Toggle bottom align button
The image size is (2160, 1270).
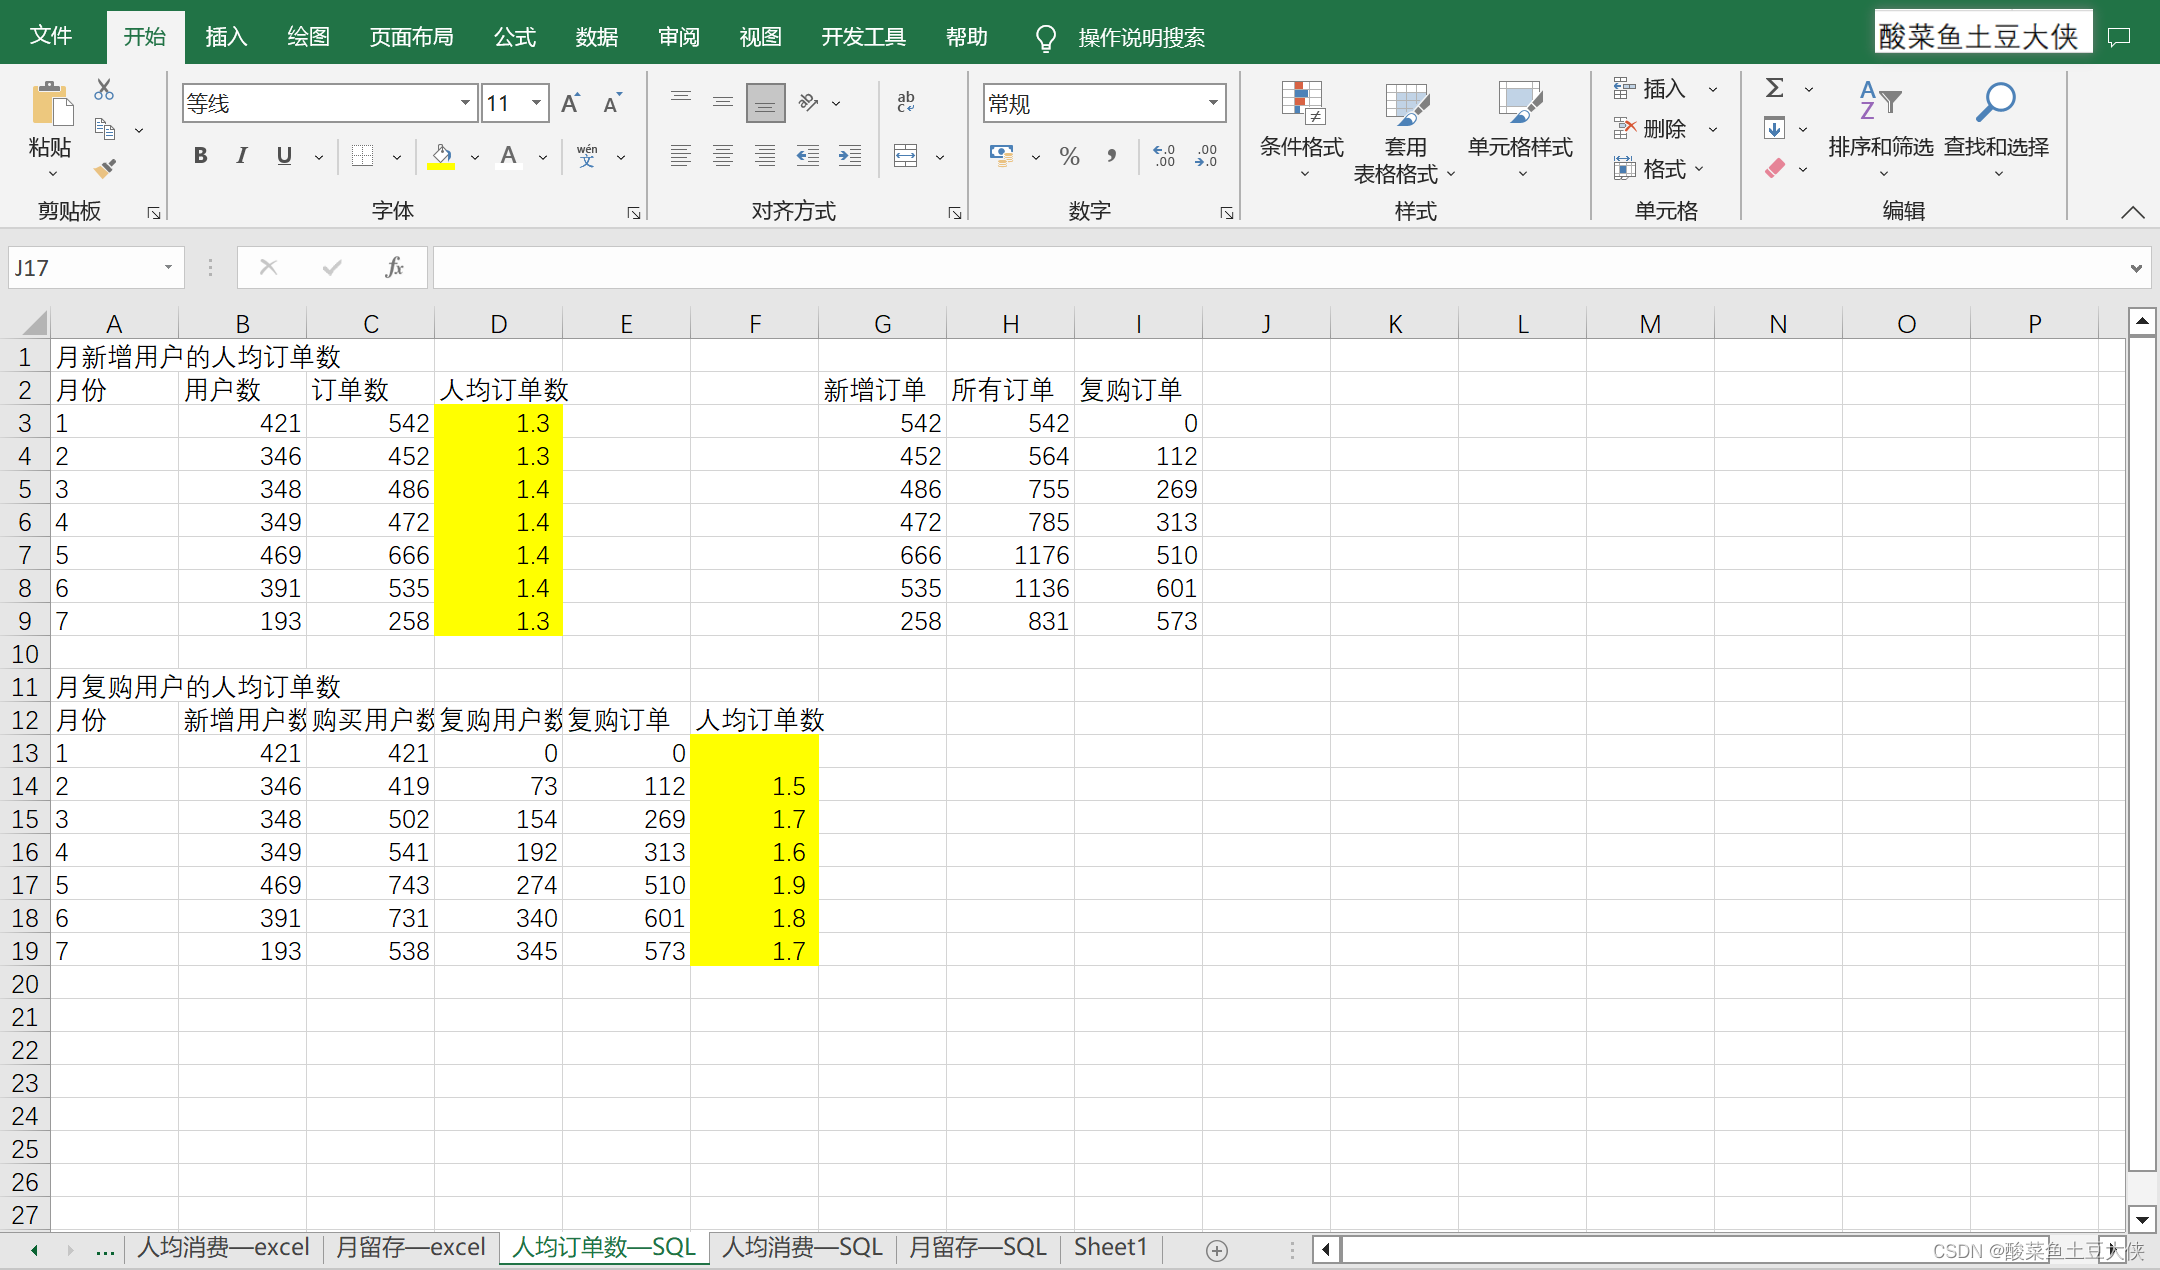click(765, 103)
